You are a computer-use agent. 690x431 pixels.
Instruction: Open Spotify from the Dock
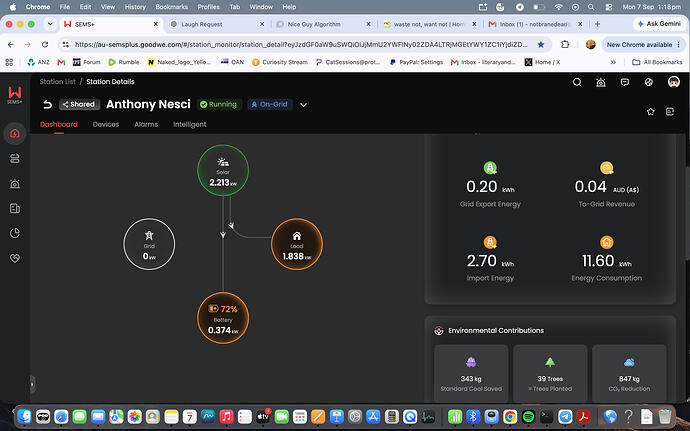[x=529, y=416]
